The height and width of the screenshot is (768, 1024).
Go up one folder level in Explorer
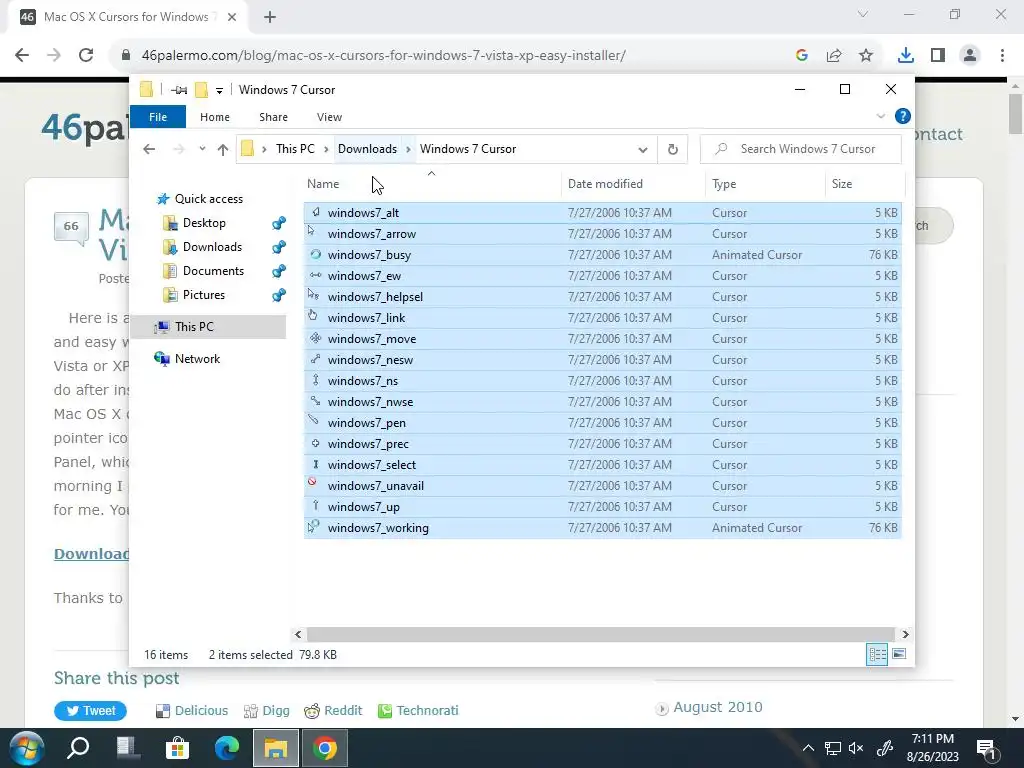[x=223, y=150]
